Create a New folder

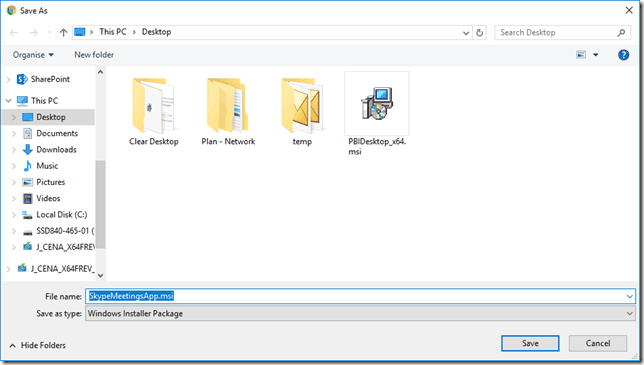(x=94, y=55)
